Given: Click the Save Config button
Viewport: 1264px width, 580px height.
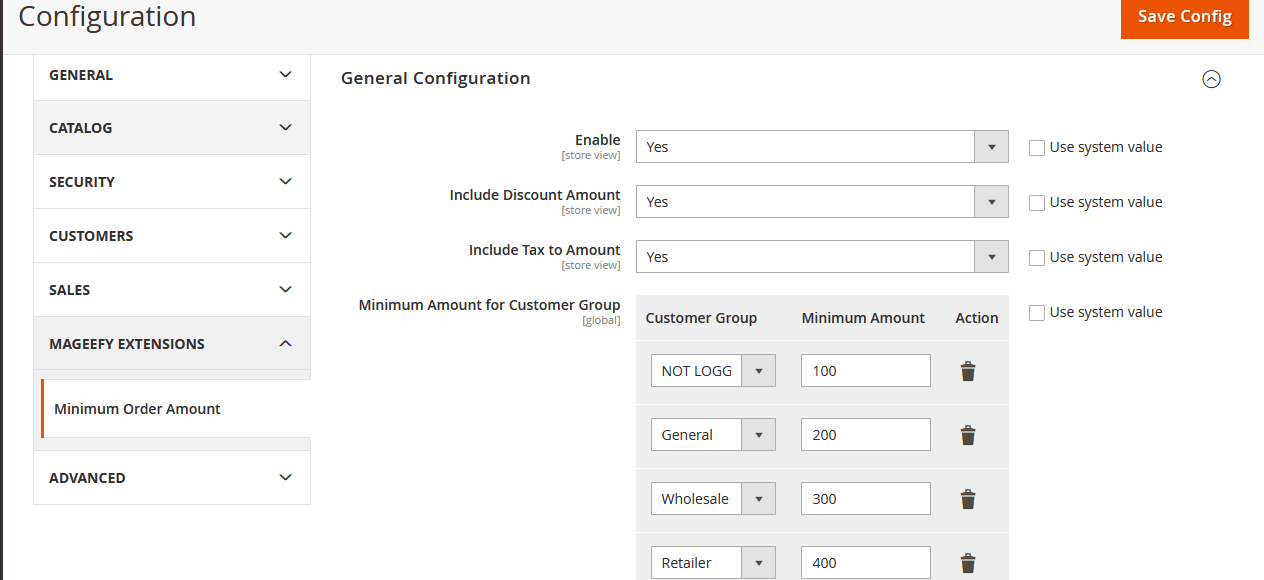Looking at the screenshot, I should 1184,17.
